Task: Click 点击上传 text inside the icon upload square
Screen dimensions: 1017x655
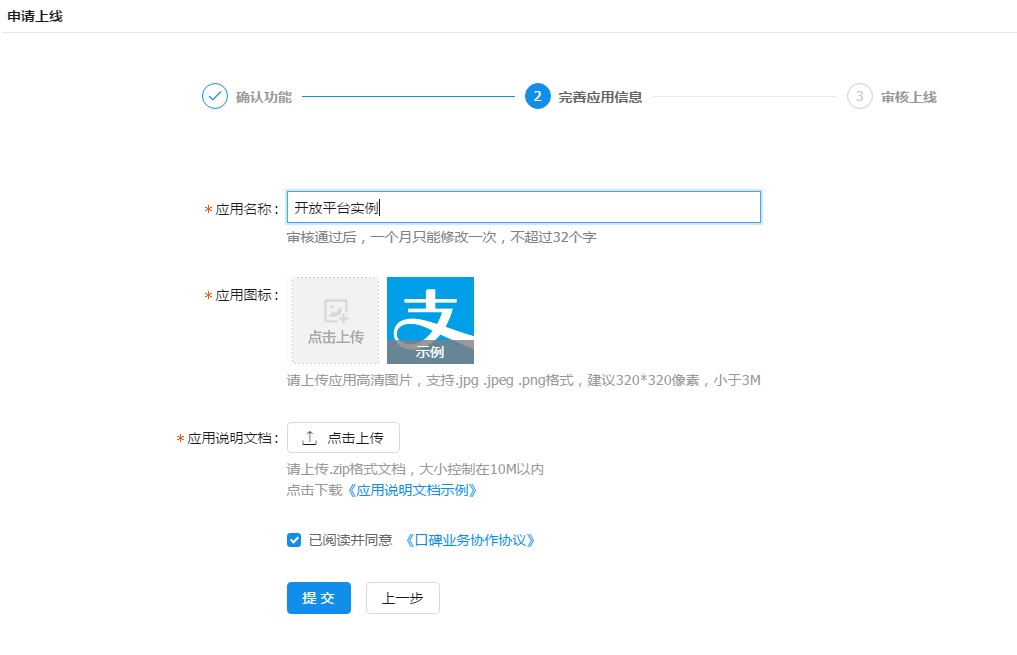Action: [x=334, y=335]
